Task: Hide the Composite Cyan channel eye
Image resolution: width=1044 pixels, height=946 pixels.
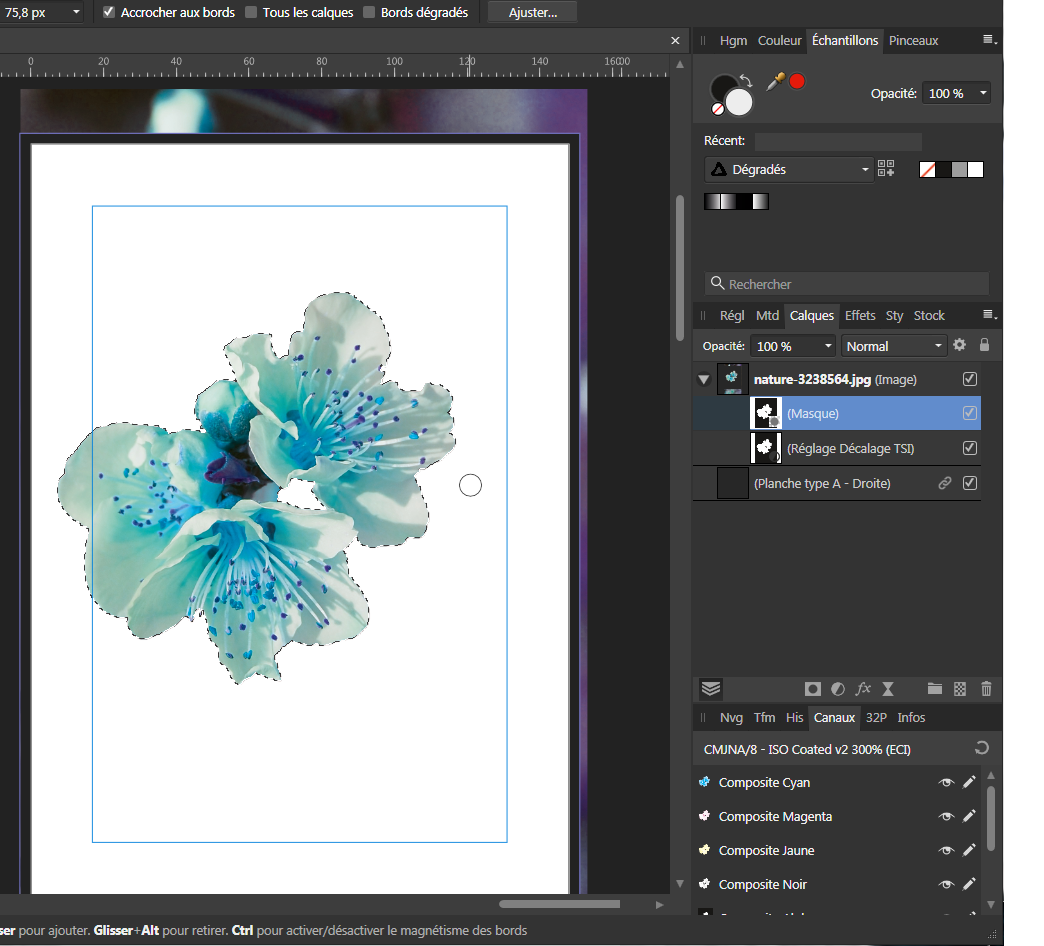Action: click(x=946, y=782)
